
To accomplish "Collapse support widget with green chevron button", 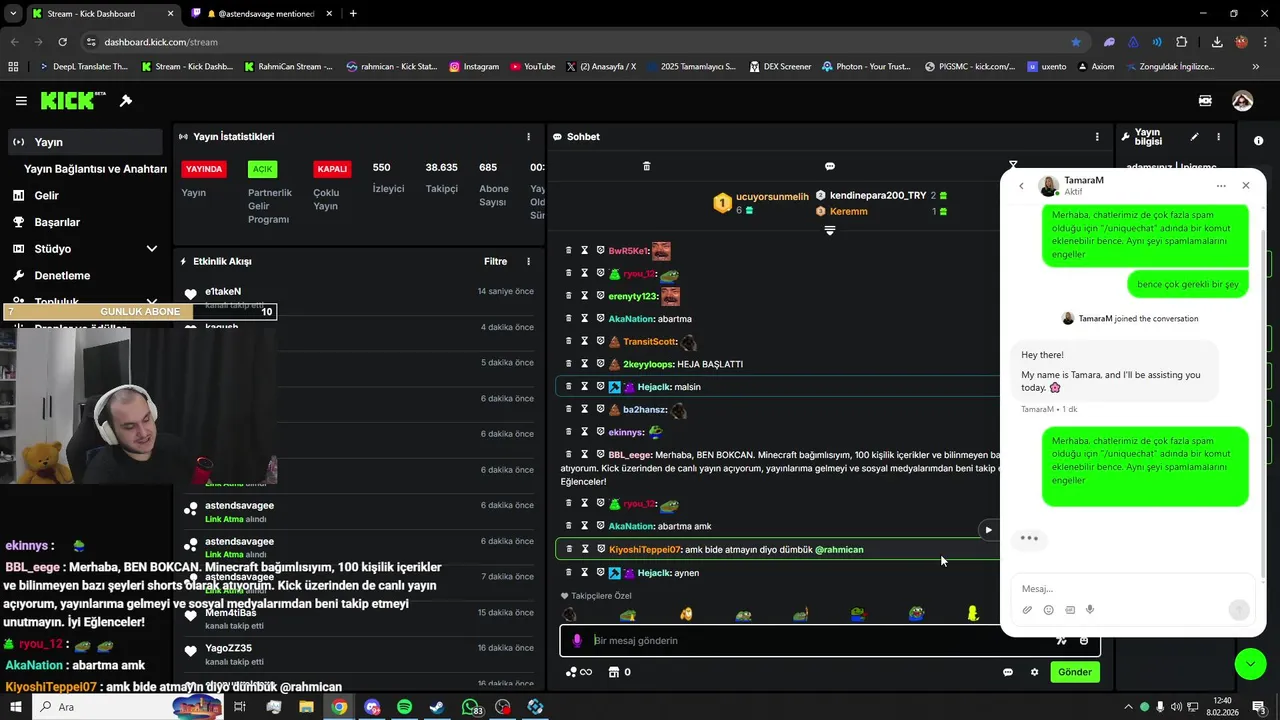I will [x=1250, y=664].
